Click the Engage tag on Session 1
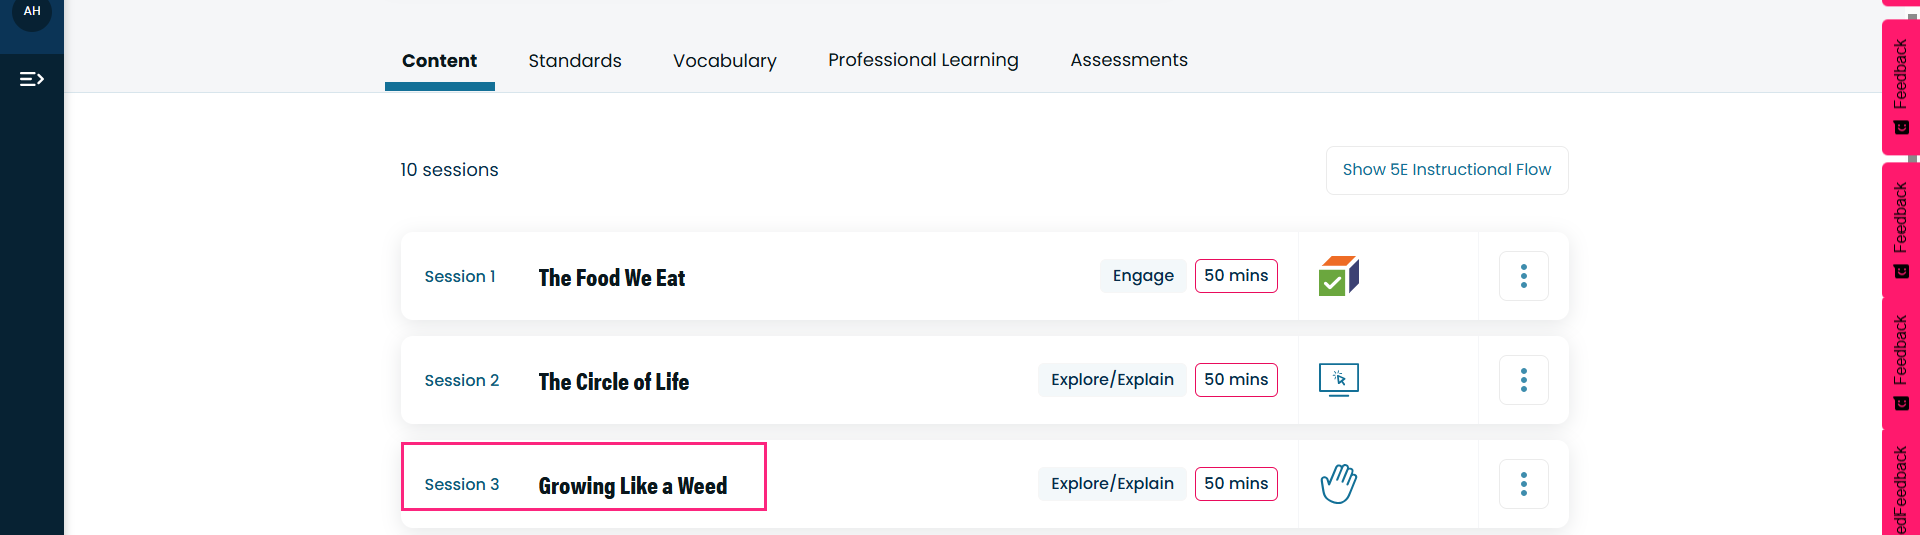1920x535 pixels. pyautogui.click(x=1143, y=276)
